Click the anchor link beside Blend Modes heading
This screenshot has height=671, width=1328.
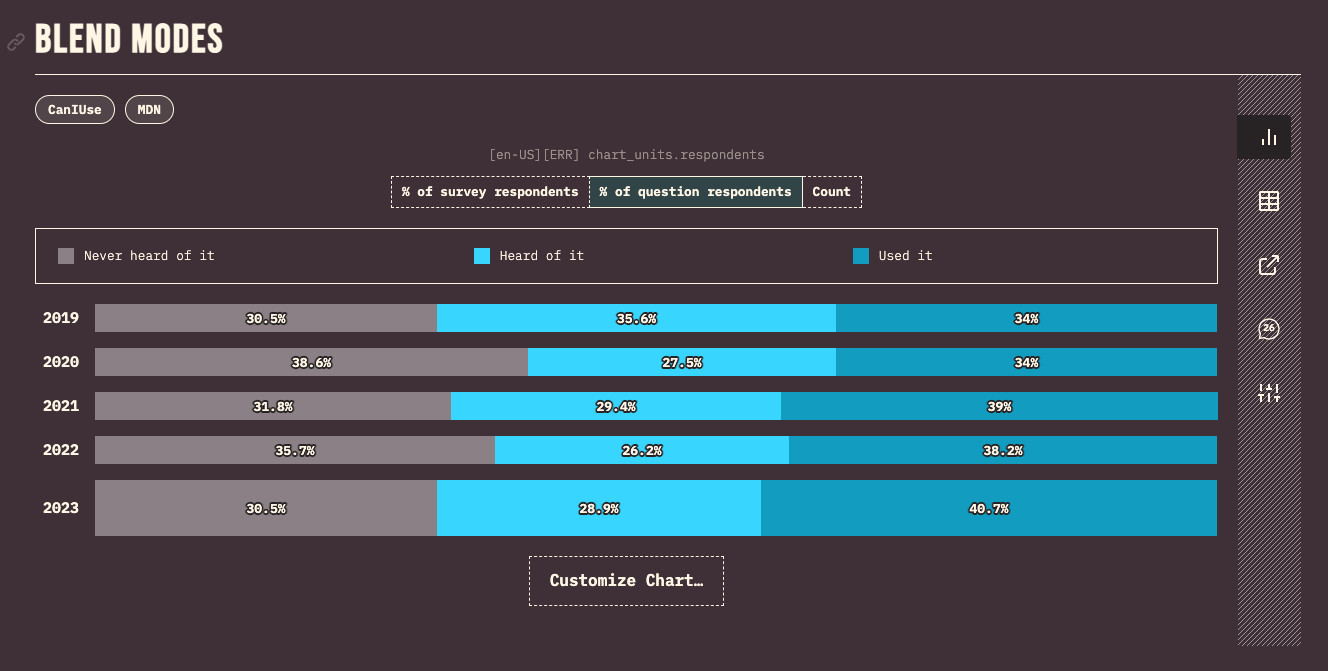pos(15,42)
